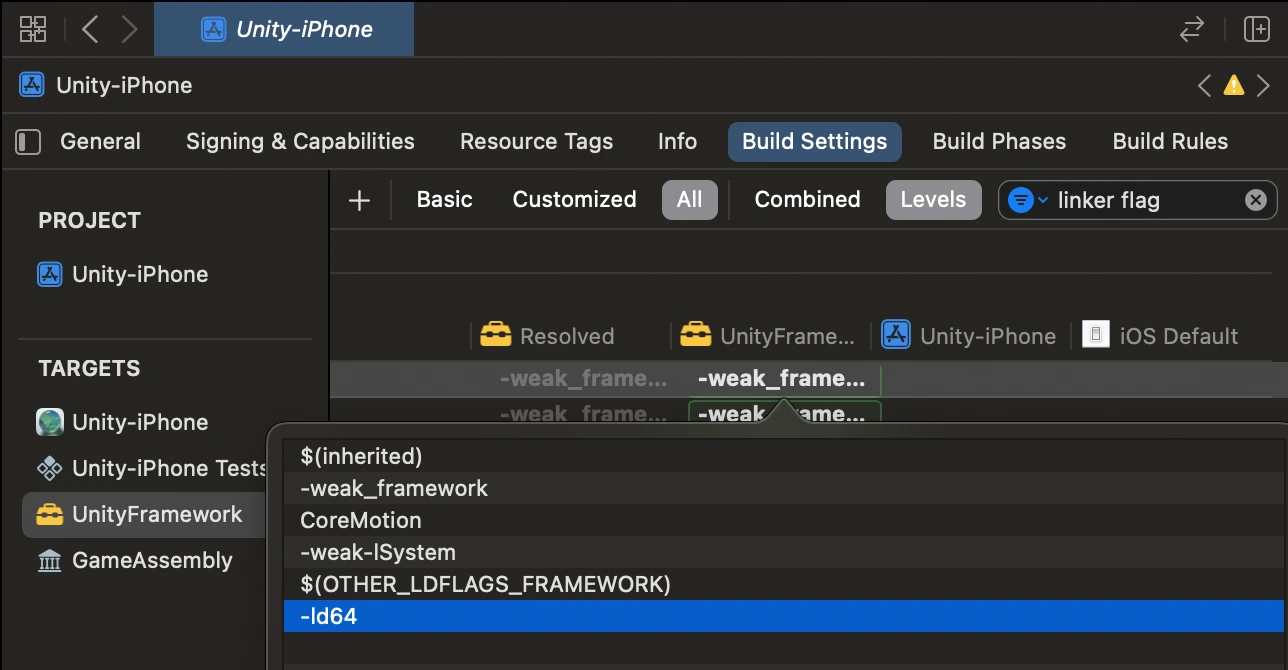Click the grid related-items icon
Image resolution: width=1288 pixels, height=670 pixels.
(x=33, y=29)
